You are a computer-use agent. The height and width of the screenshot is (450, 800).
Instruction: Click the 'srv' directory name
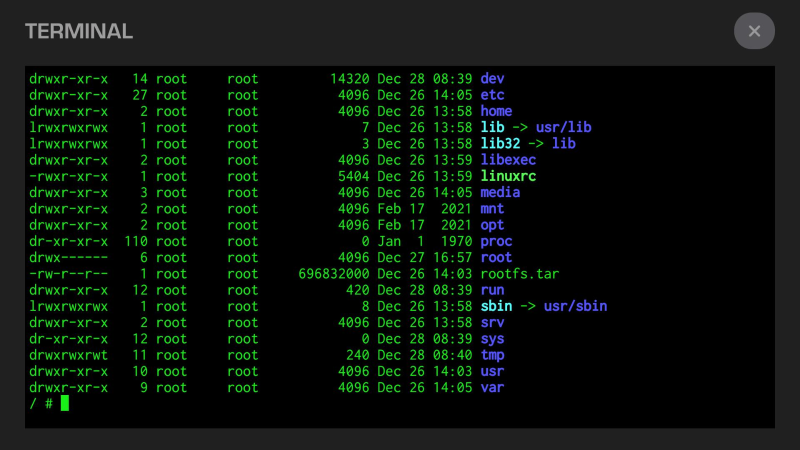pyautogui.click(x=492, y=322)
